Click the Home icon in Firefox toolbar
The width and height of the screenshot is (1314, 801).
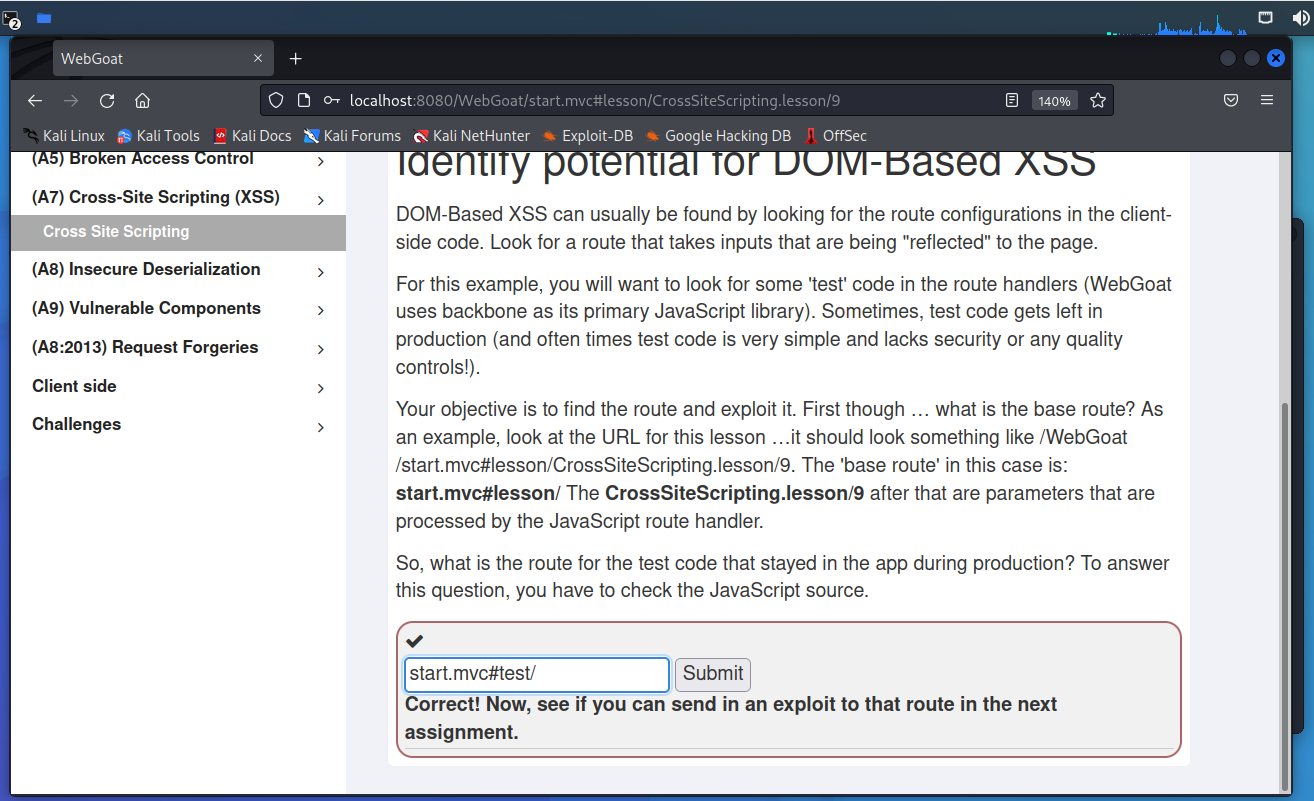point(142,100)
